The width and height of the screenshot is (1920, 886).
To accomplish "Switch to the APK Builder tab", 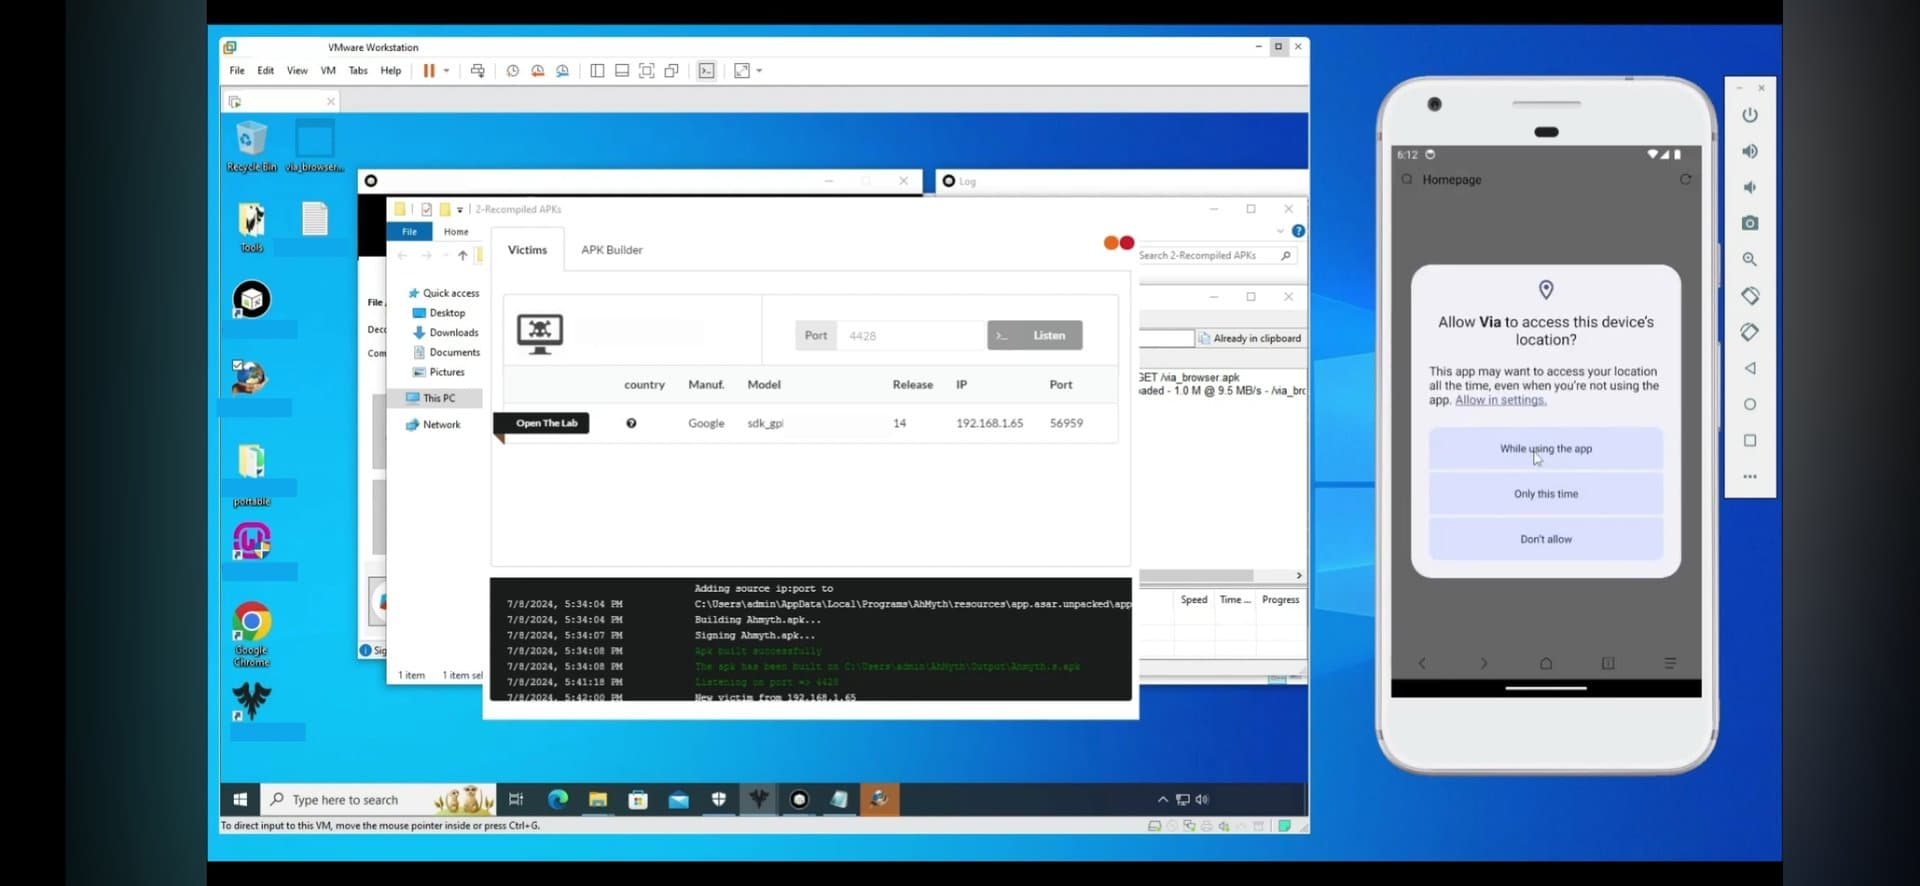I will point(612,250).
